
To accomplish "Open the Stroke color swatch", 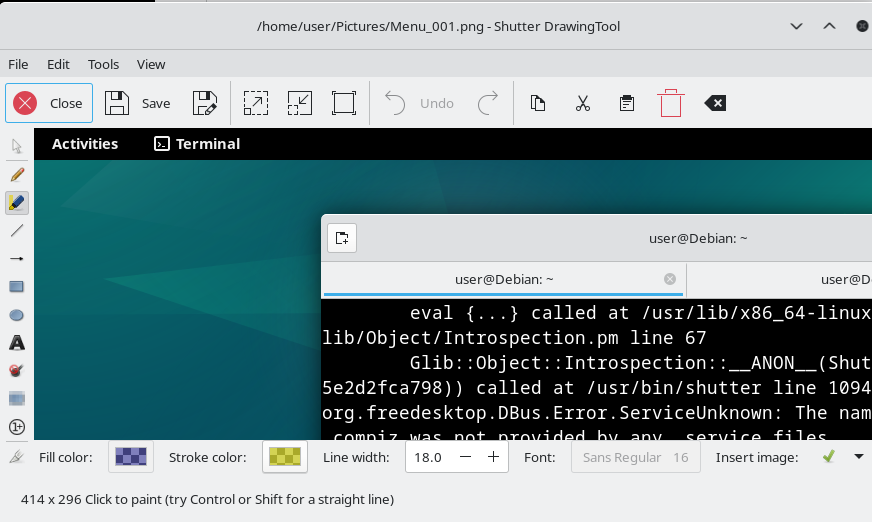I will click(285, 457).
